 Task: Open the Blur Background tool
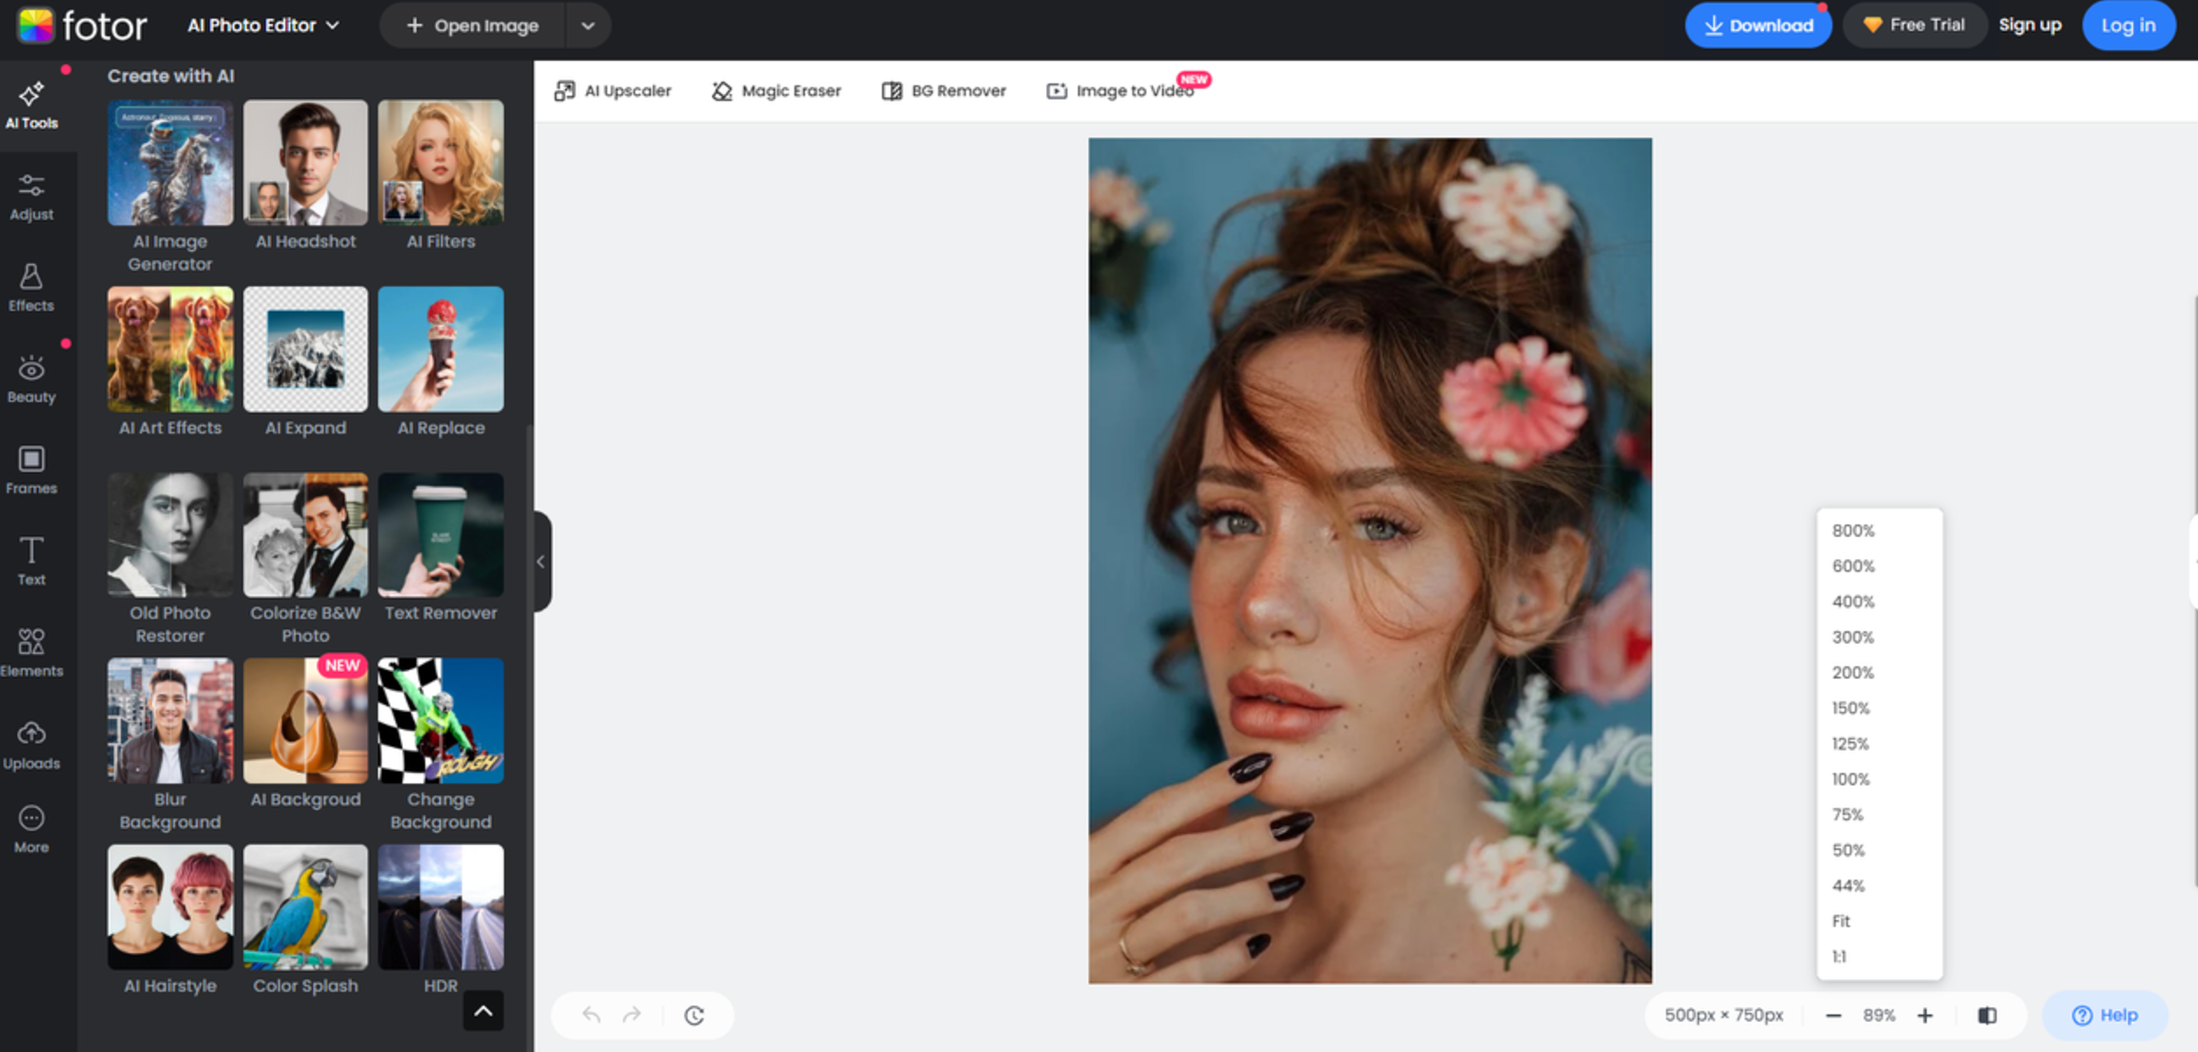170,745
